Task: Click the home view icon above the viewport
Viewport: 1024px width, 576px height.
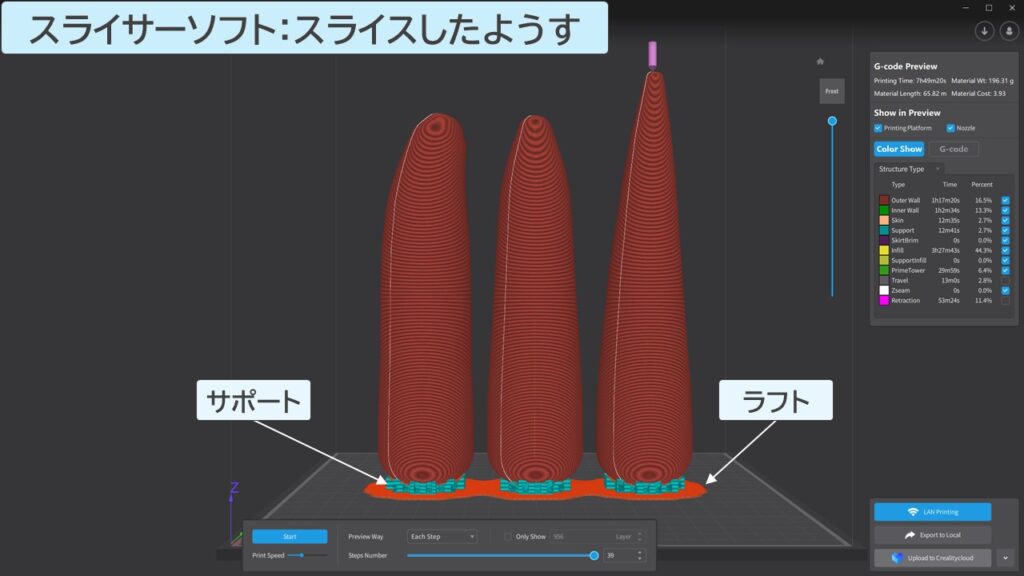Action: point(820,61)
